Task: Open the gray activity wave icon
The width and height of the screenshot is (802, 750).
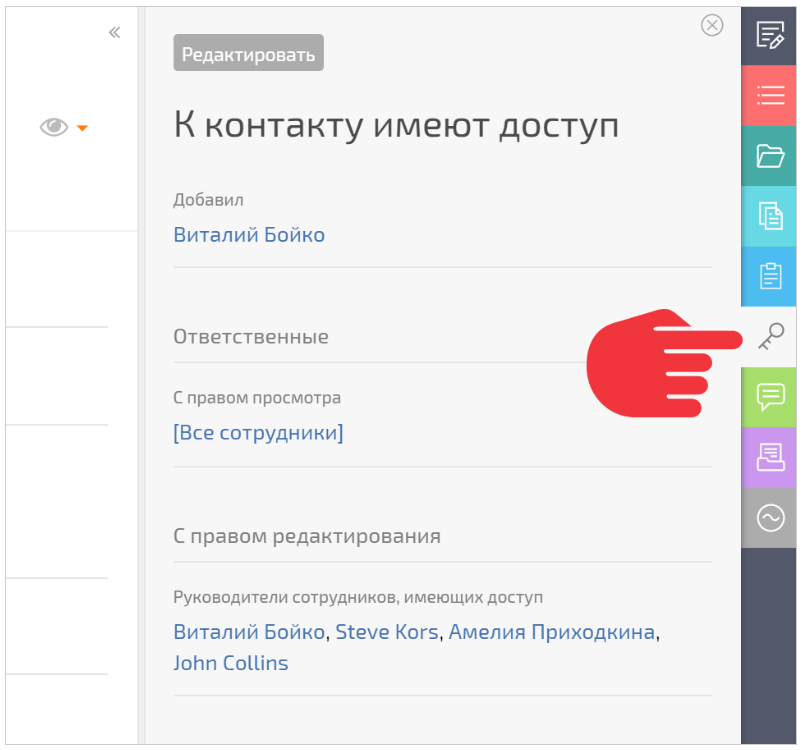Action: pyautogui.click(x=770, y=517)
